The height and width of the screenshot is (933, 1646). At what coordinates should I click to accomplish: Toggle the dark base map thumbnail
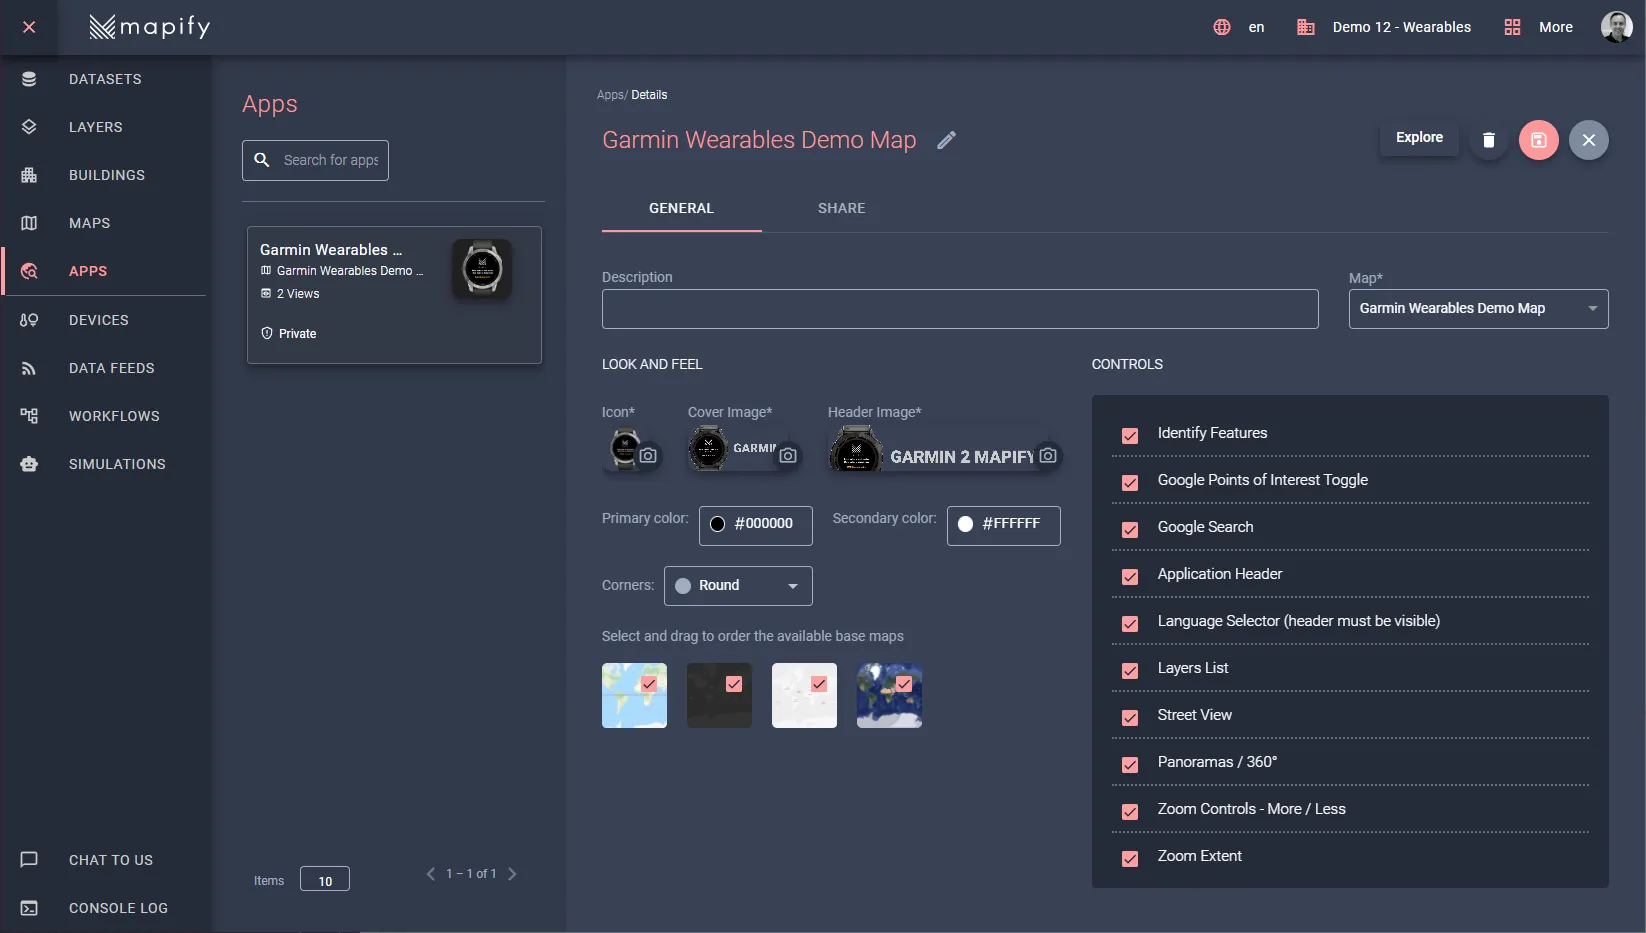(719, 695)
